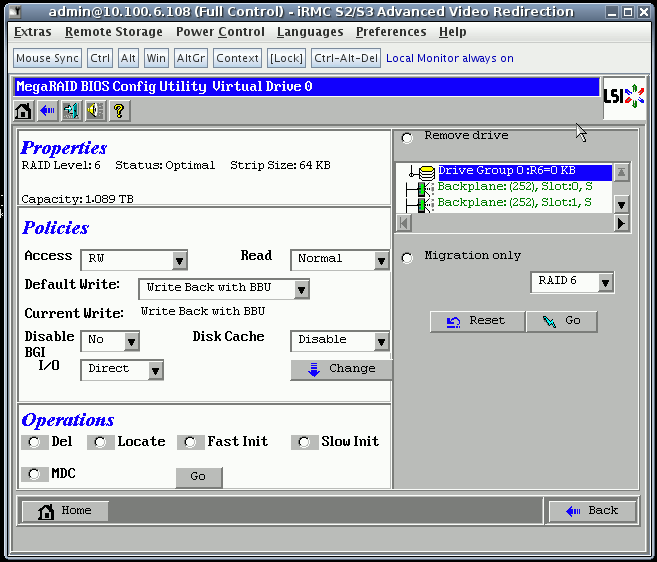The image size is (657, 562).
Task: Open the Preferences menu
Action: [391, 32]
